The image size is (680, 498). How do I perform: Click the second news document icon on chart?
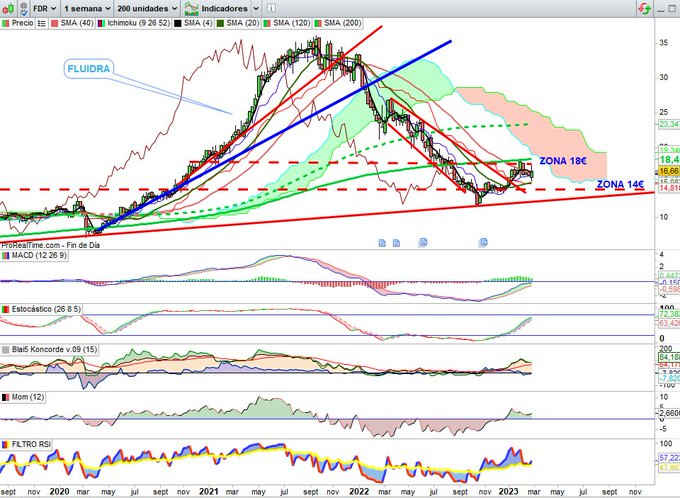[x=396, y=243]
